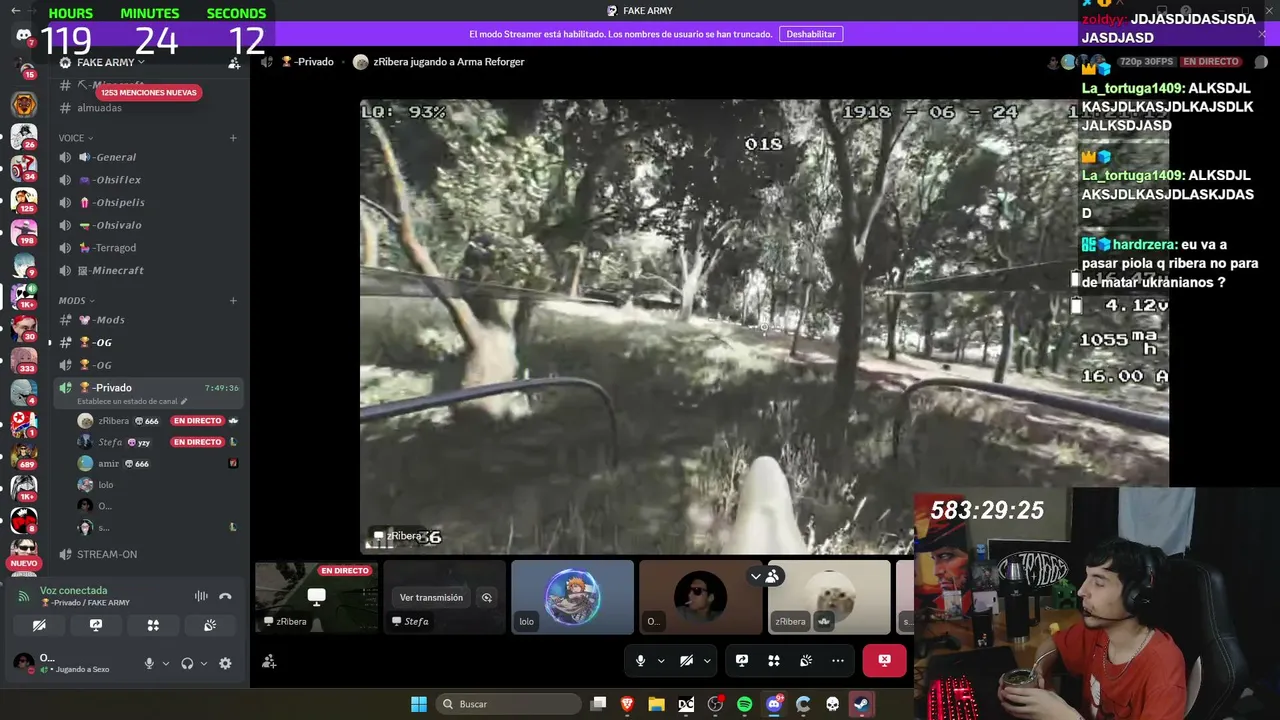Image resolution: width=1280 pixels, height=720 pixels.
Task: Open user settings gear
Action: (225, 663)
